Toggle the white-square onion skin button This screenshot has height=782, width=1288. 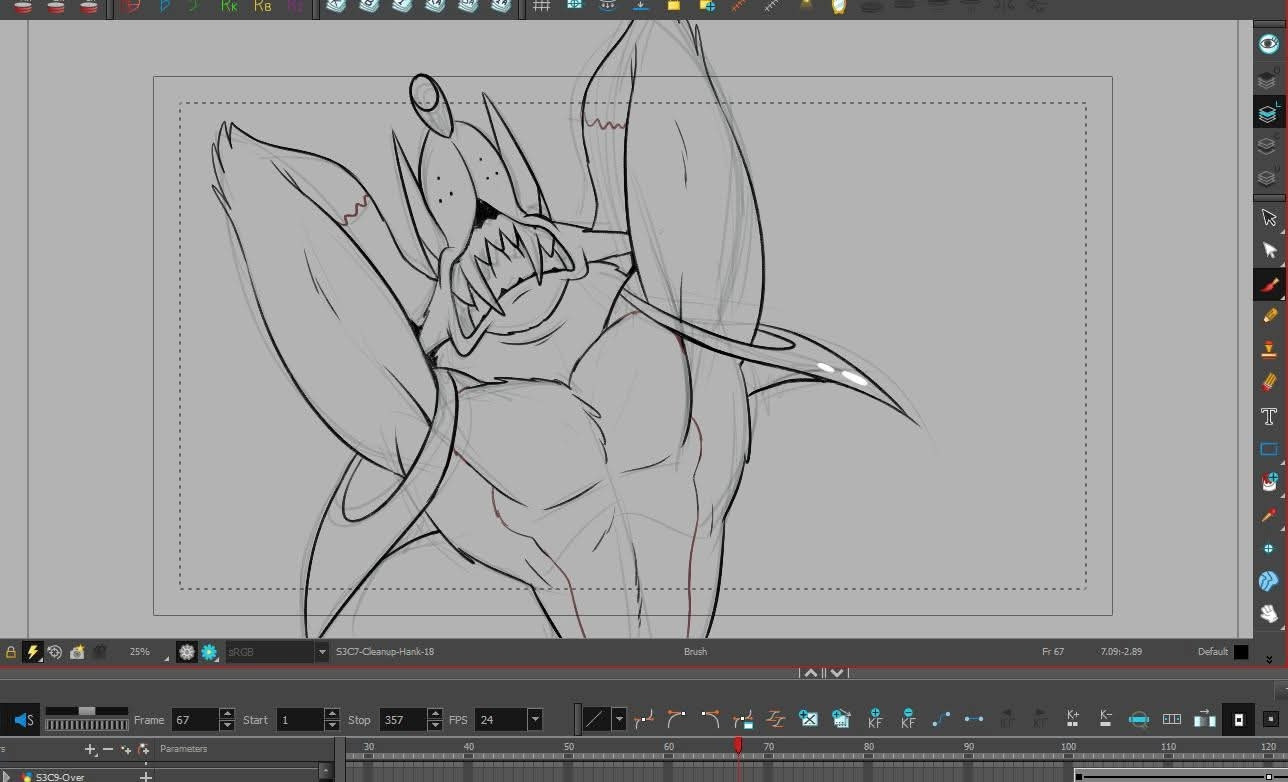point(1238,719)
